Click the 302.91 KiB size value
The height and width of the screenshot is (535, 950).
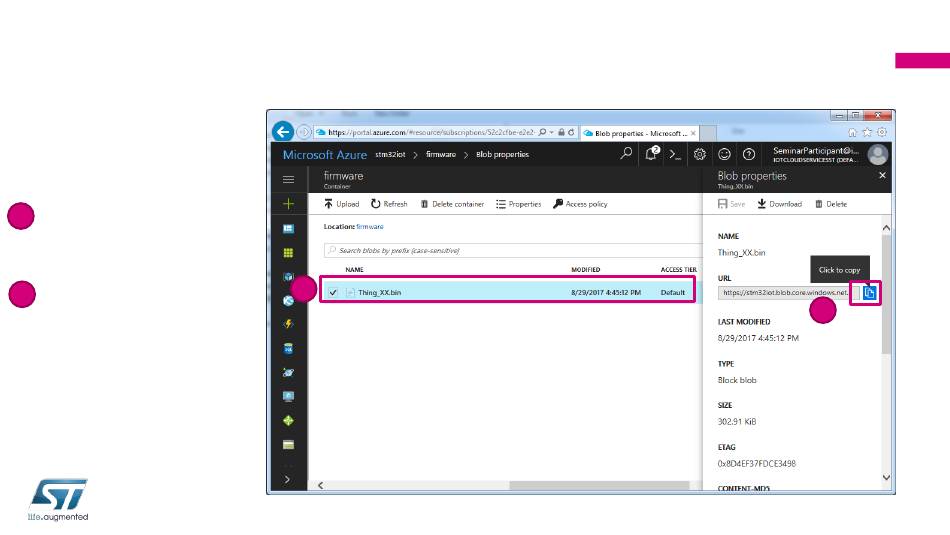click(737, 421)
